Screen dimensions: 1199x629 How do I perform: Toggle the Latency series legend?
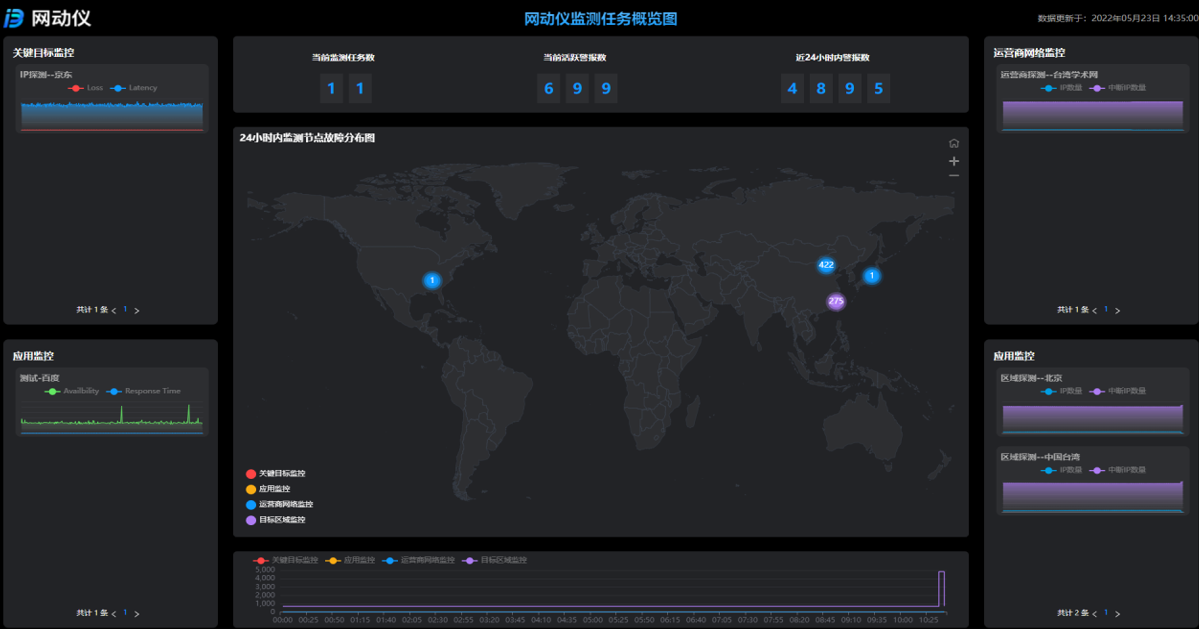coord(134,88)
